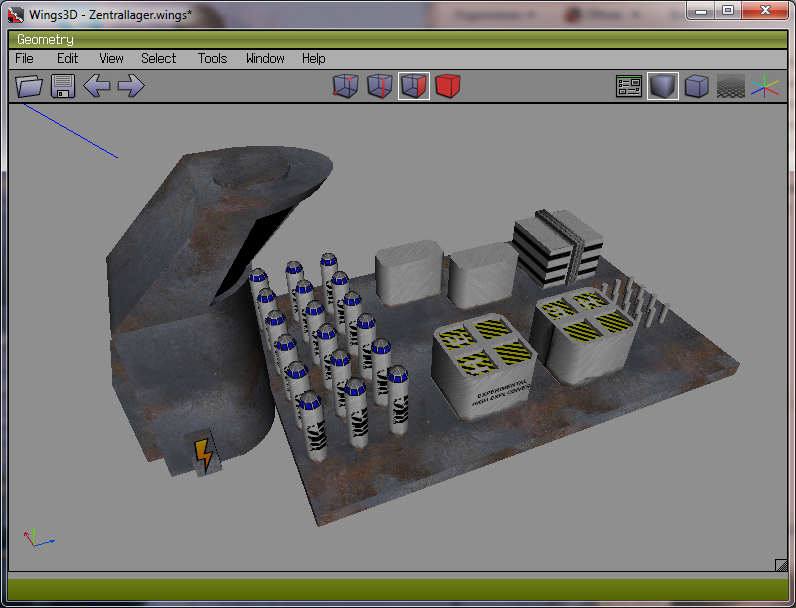
Task: Open the Help menu
Action: click(x=314, y=59)
